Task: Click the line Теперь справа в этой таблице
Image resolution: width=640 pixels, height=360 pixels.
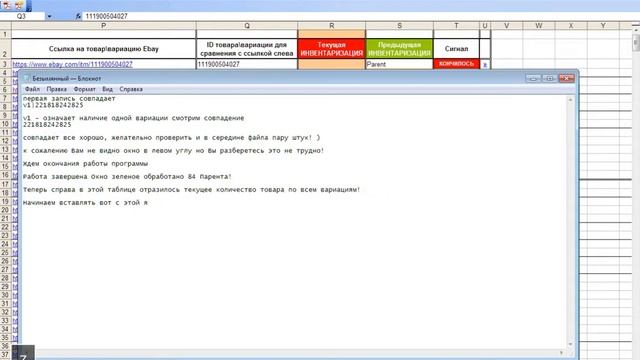Action: 191,190
